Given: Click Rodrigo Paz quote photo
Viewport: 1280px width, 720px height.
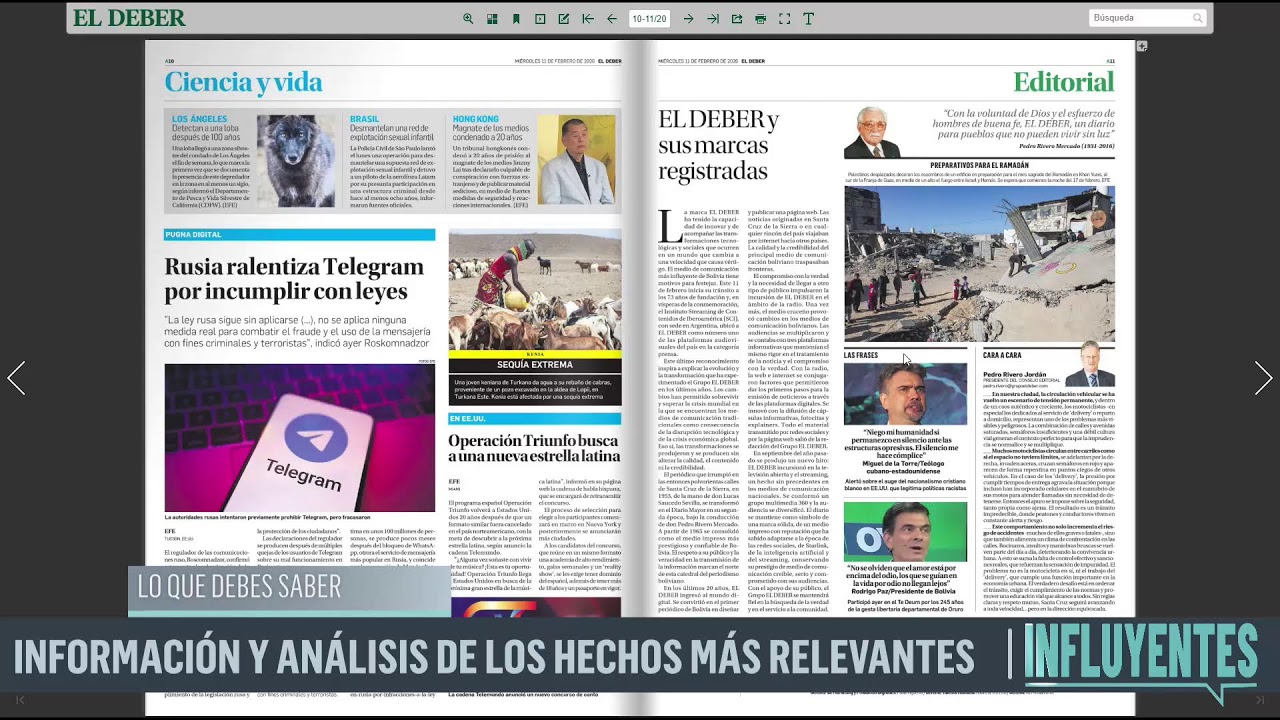Looking at the screenshot, I should 905,532.
